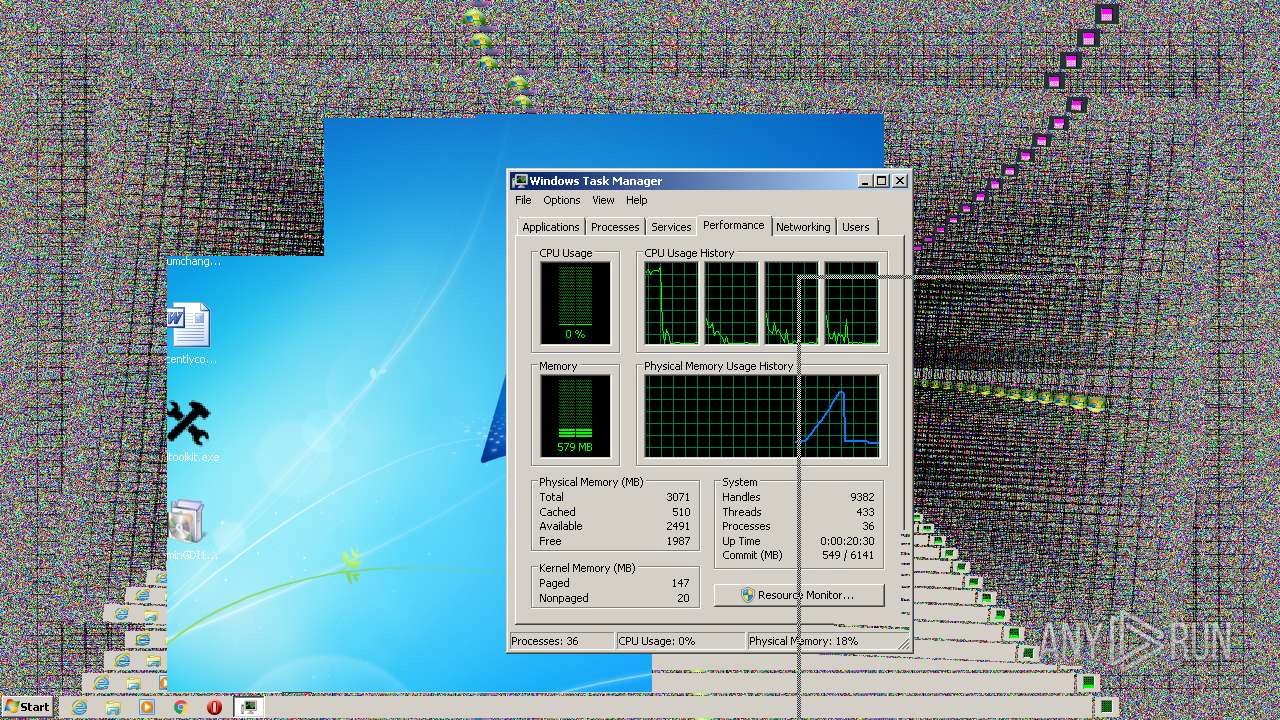This screenshot has height=720, width=1280.
Task: Minimize the Task Manager window
Action: (864, 181)
